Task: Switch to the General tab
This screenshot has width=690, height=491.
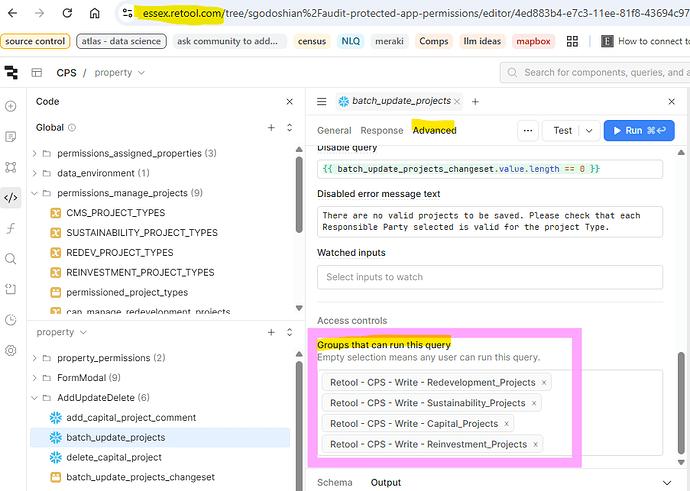Action: [x=334, y=131]
